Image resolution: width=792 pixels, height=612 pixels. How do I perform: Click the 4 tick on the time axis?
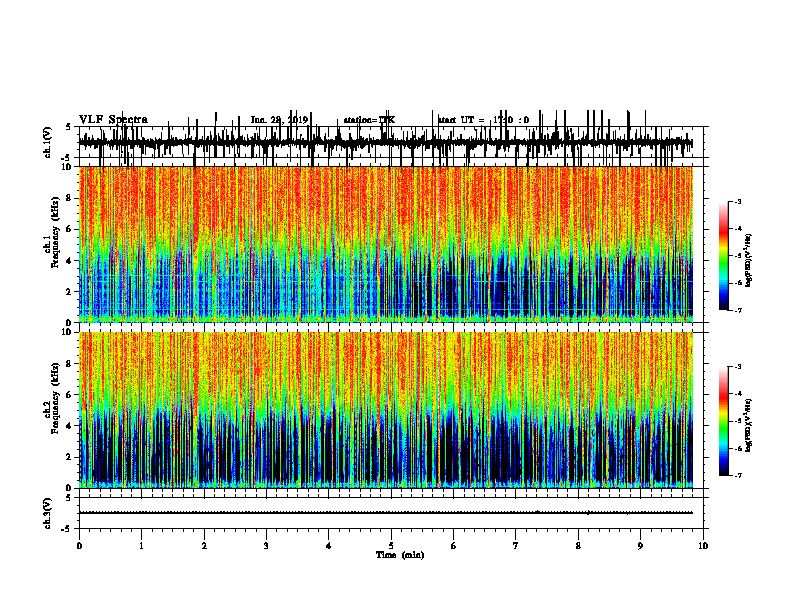click(329, 546)
